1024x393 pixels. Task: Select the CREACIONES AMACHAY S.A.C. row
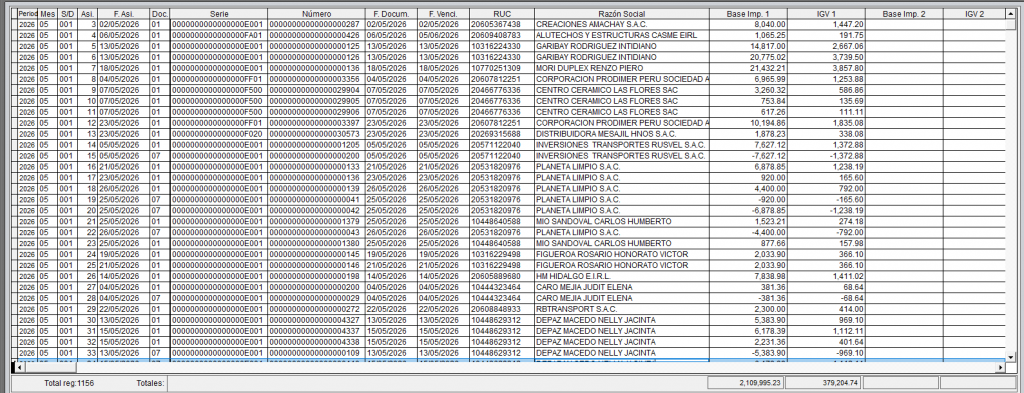(509, 24)
